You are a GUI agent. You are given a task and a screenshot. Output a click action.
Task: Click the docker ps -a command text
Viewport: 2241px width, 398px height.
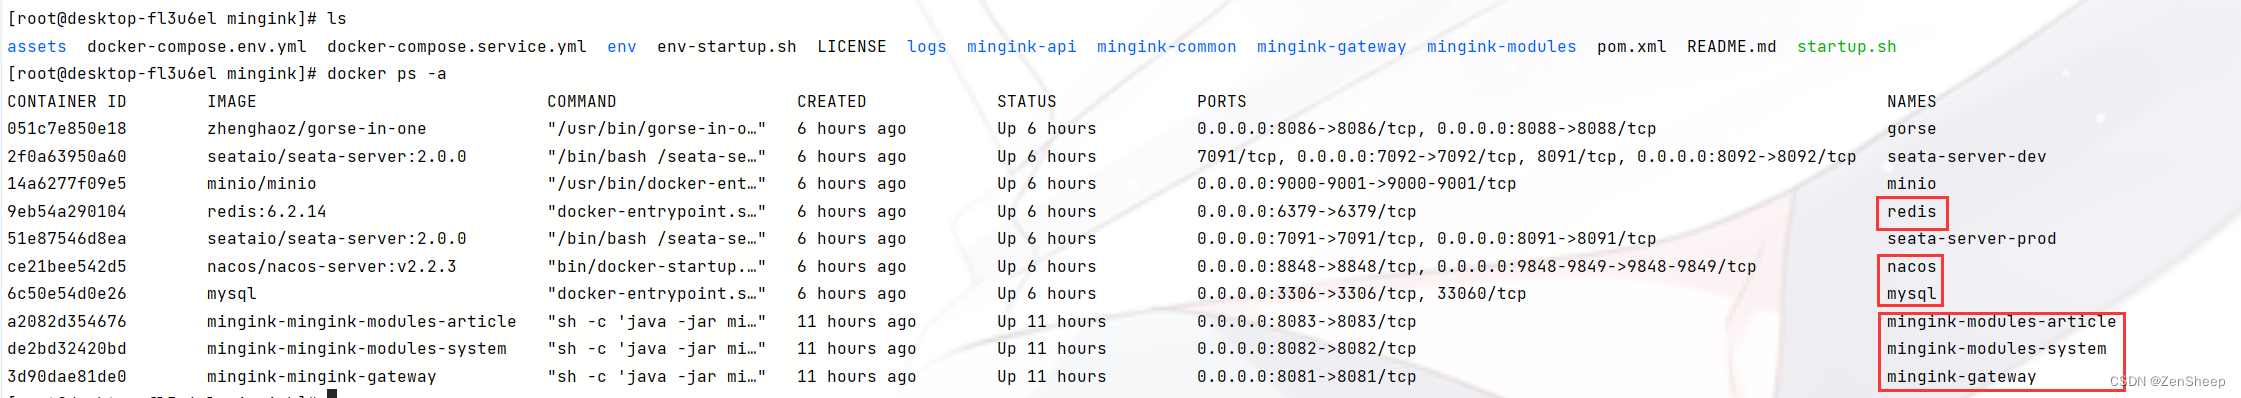pos(386,73)
